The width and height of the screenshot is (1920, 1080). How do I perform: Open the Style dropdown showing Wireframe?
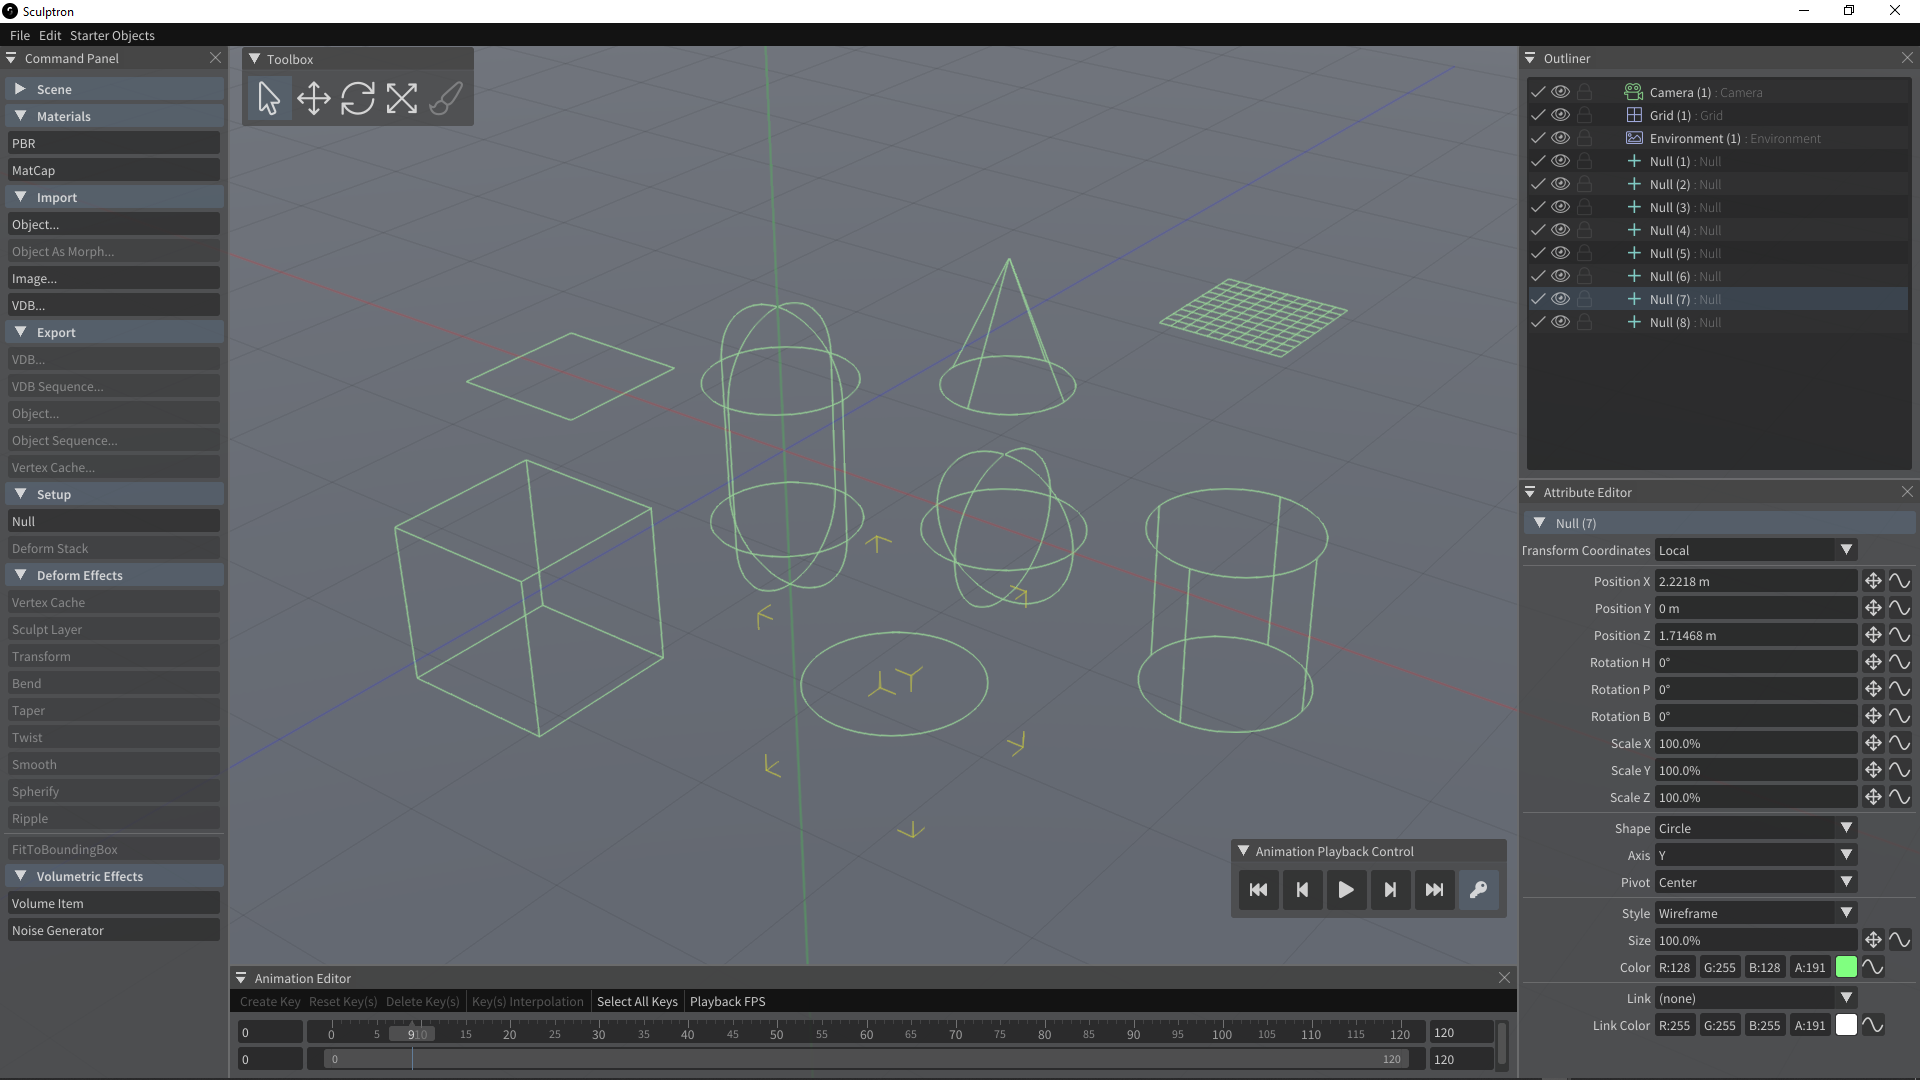point(1756,913)
